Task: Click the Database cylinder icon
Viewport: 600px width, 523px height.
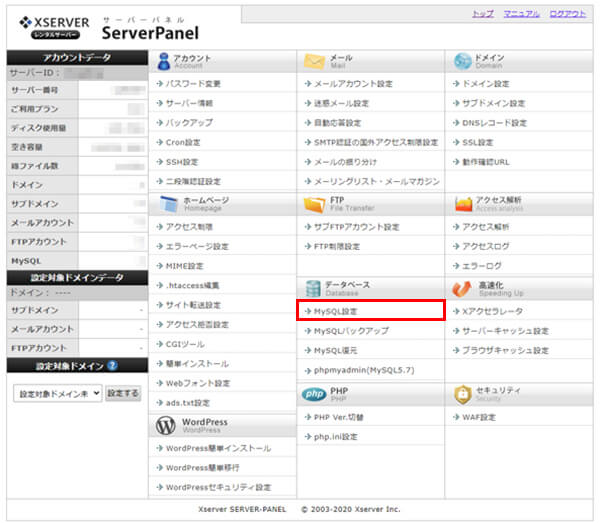Action: [x=313, y=288]
